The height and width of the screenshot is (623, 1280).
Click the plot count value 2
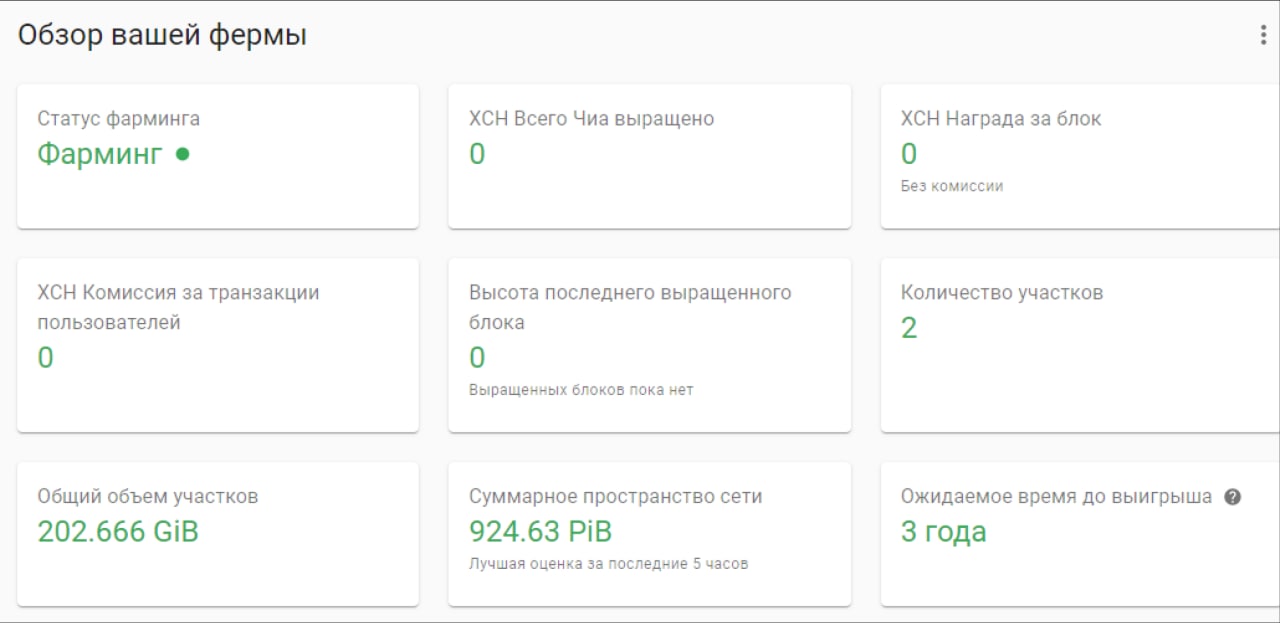pos(909,328)
